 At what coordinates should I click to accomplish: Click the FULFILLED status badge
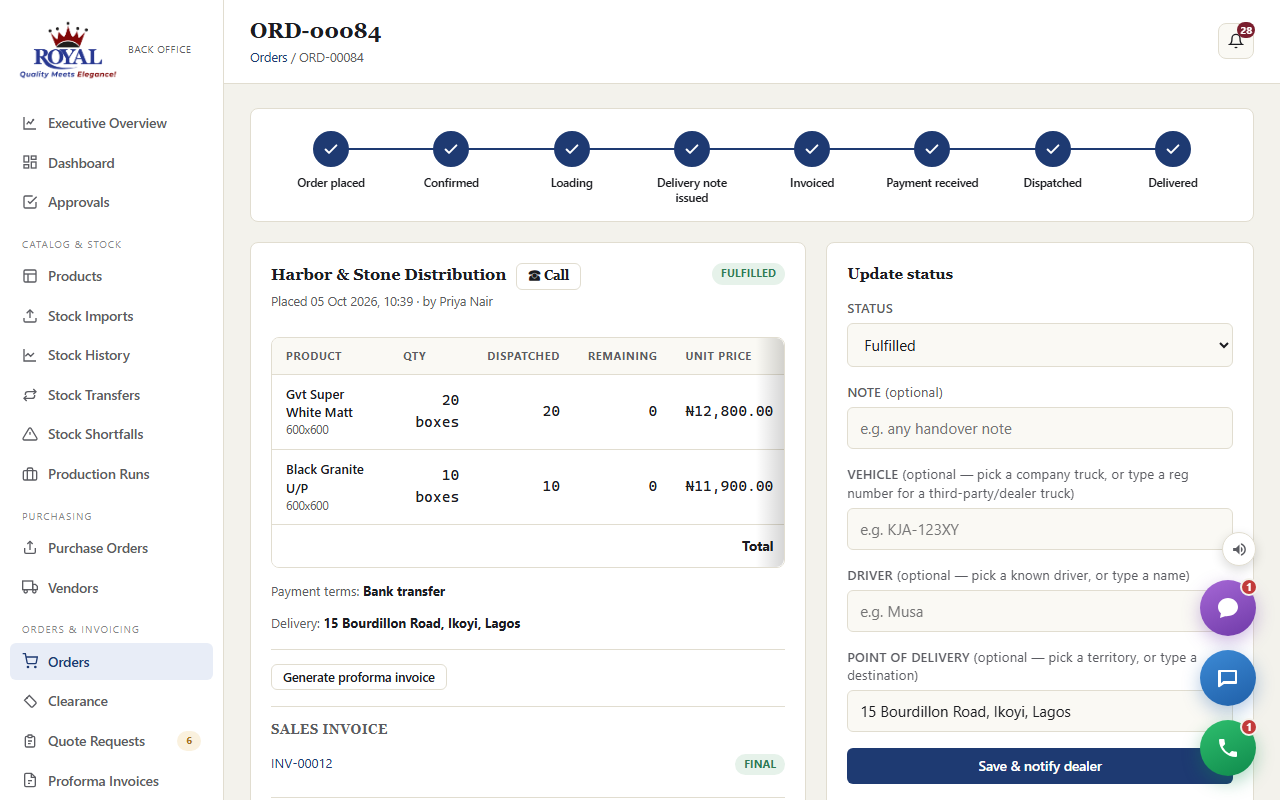(x=748, y=274)
